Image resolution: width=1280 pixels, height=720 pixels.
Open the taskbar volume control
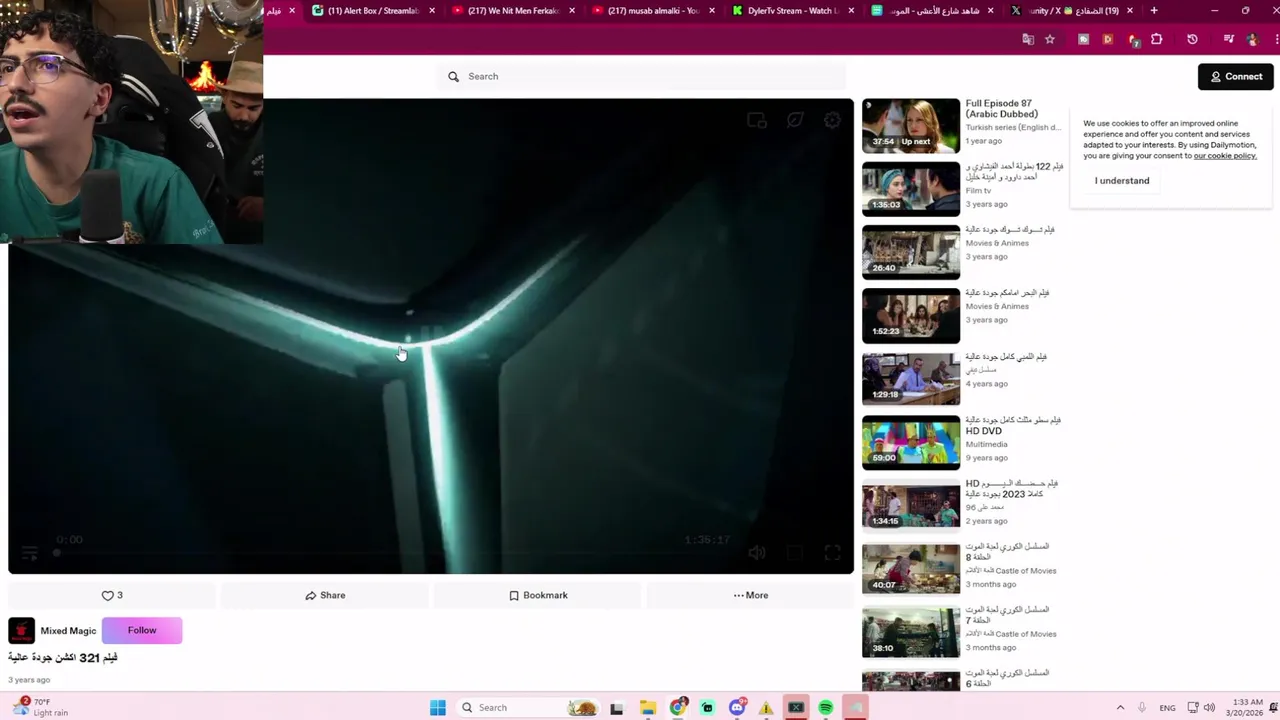(1209, 708)
